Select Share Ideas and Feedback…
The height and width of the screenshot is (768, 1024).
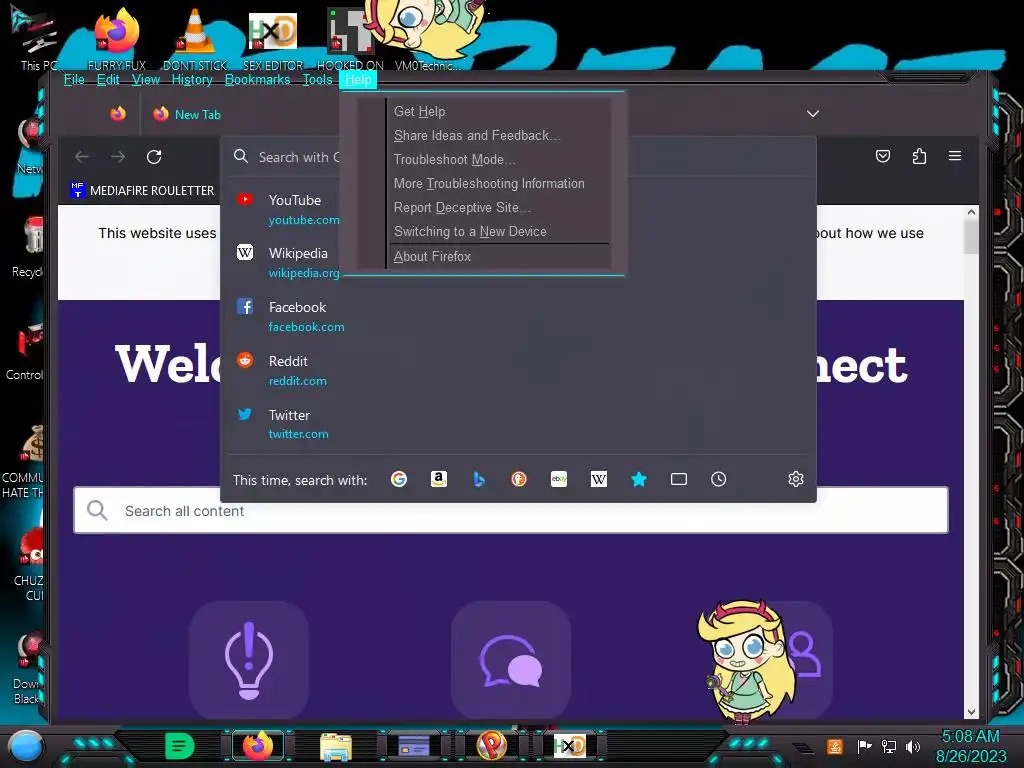coord(500,136)
